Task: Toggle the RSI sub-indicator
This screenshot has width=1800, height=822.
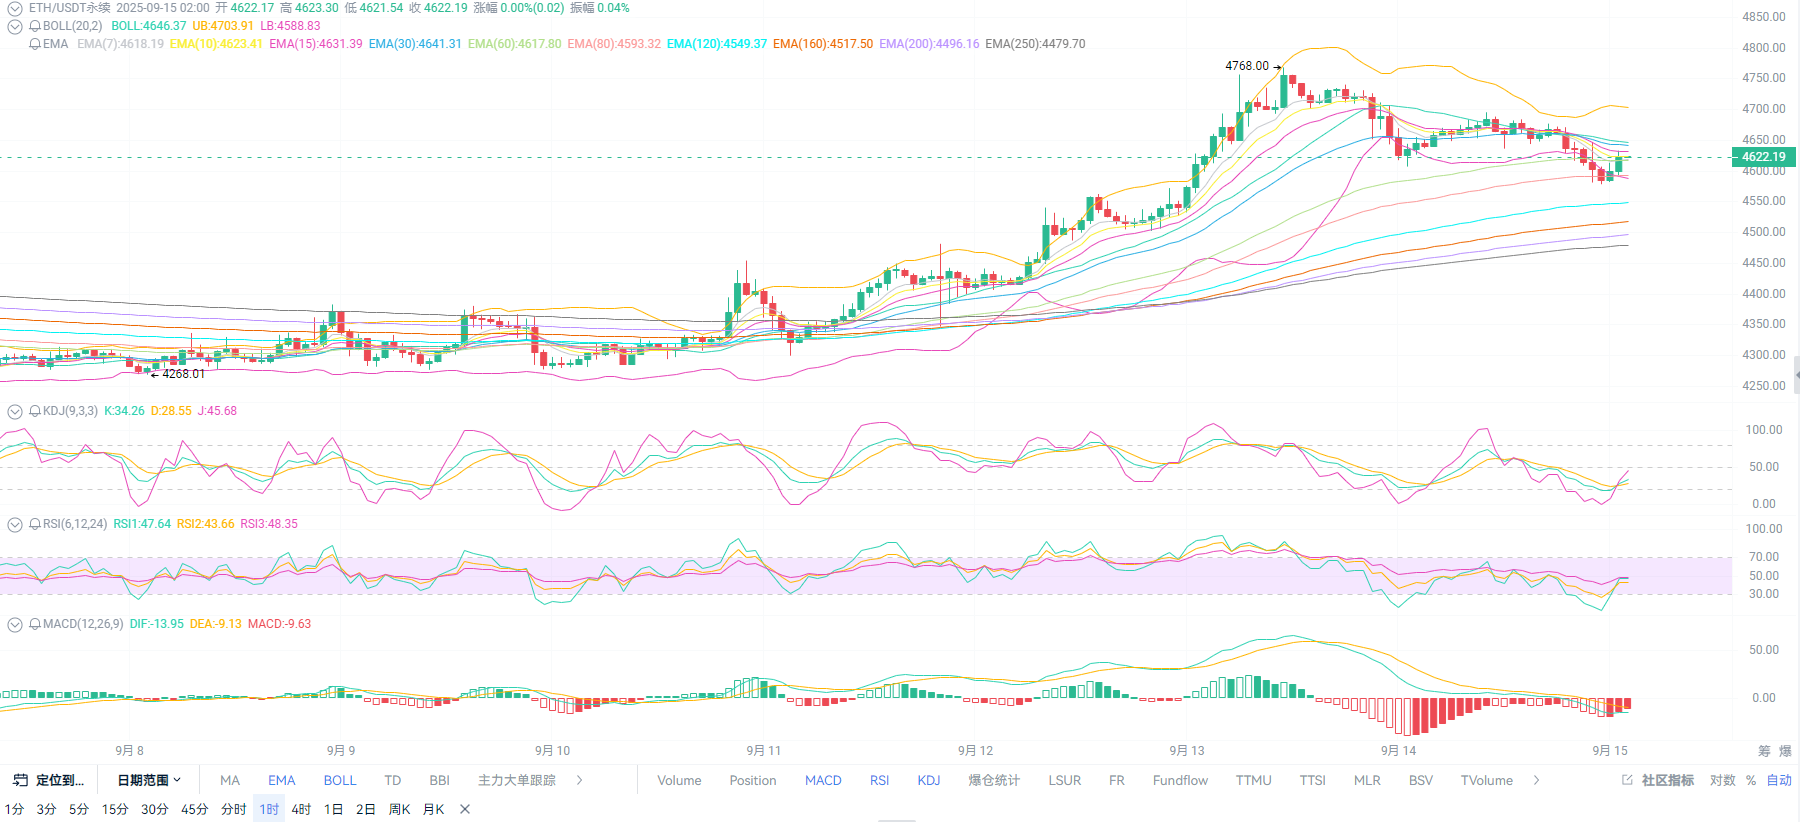Action: [x=880, y=780]
